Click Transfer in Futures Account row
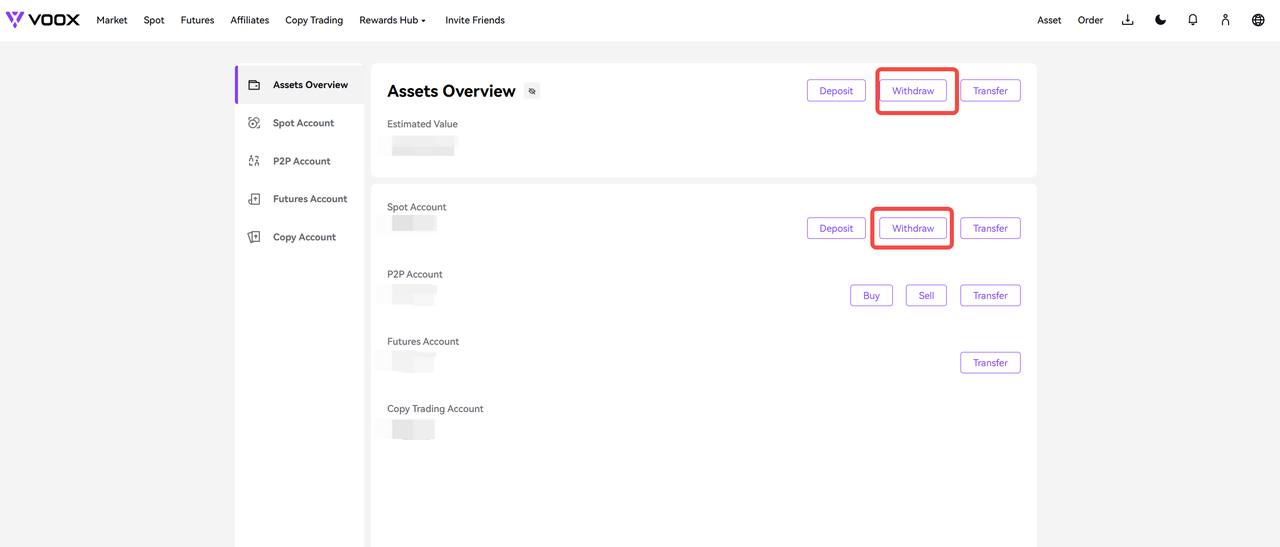1280x547 pixels. [x=990, y=362]
